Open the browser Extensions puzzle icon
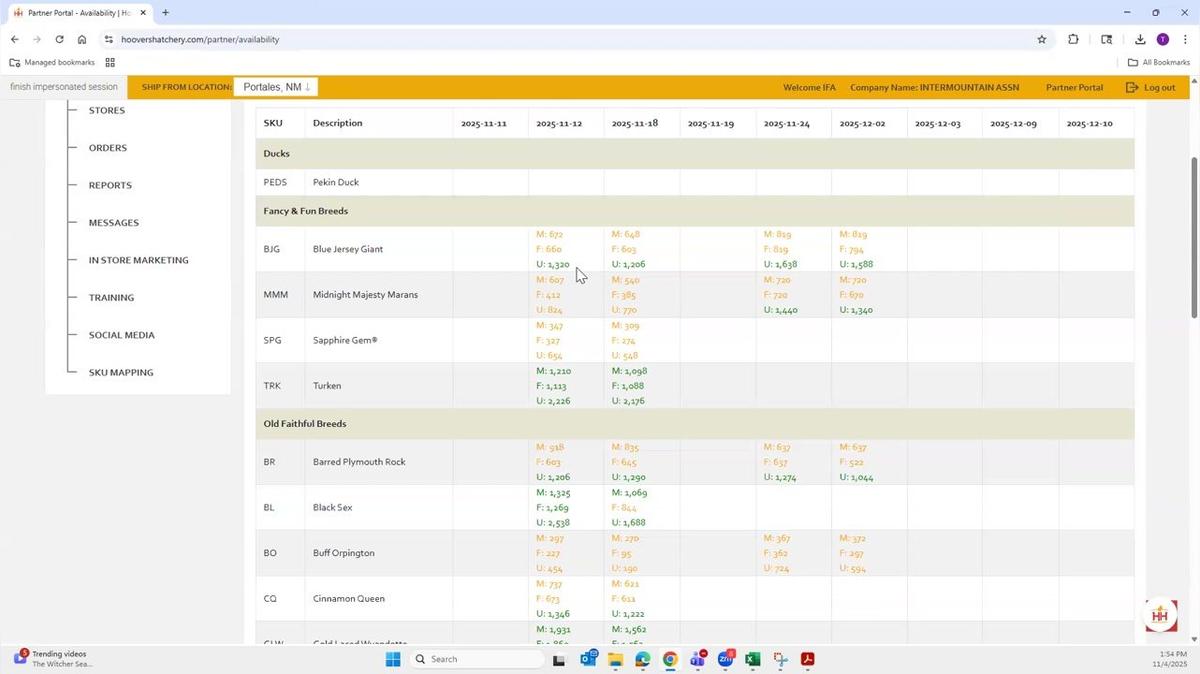 point(1073,39)
